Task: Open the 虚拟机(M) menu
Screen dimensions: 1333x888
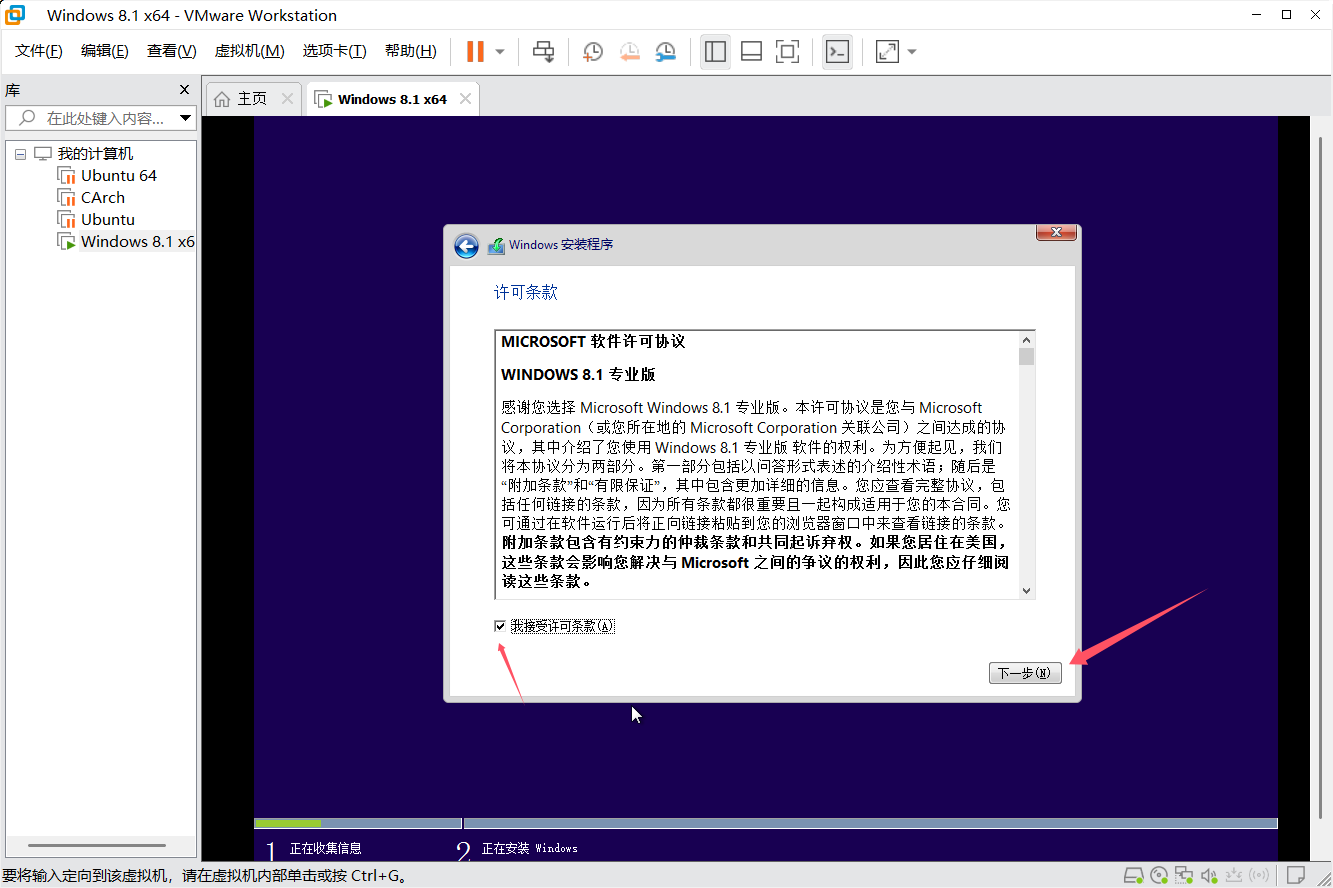Action: [250, 51]
